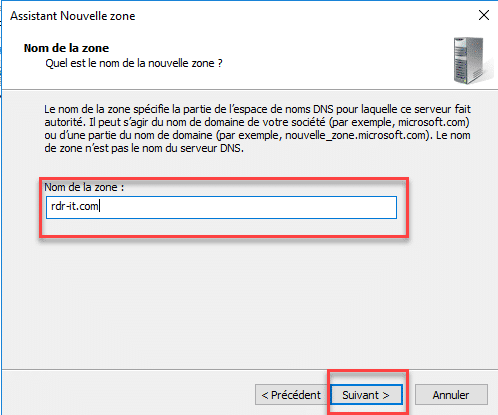The height and width of the screenshot is (415, 498).
Task: Click the (par exemple, microsoft.com) example text
Action: click(x=399, y=122)
